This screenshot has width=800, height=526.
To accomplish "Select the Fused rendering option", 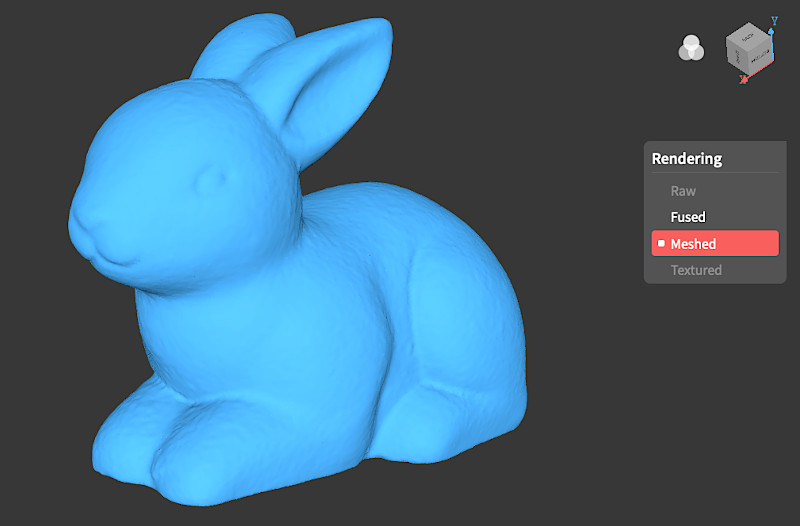I will tap(715, 217).
